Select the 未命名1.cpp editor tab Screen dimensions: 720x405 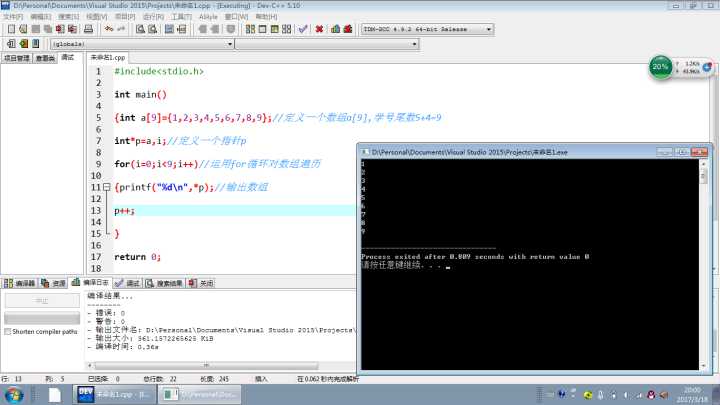pyautogui.click(x=107, y=57)
